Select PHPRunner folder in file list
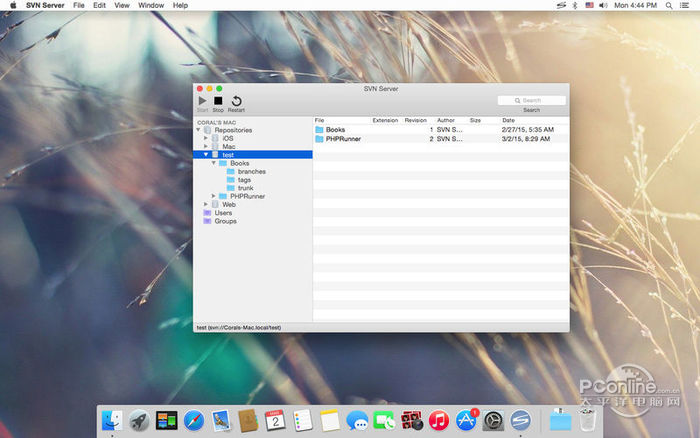Image resolution: width=700 pixels, height=438 pixels. tap(342, 139)
